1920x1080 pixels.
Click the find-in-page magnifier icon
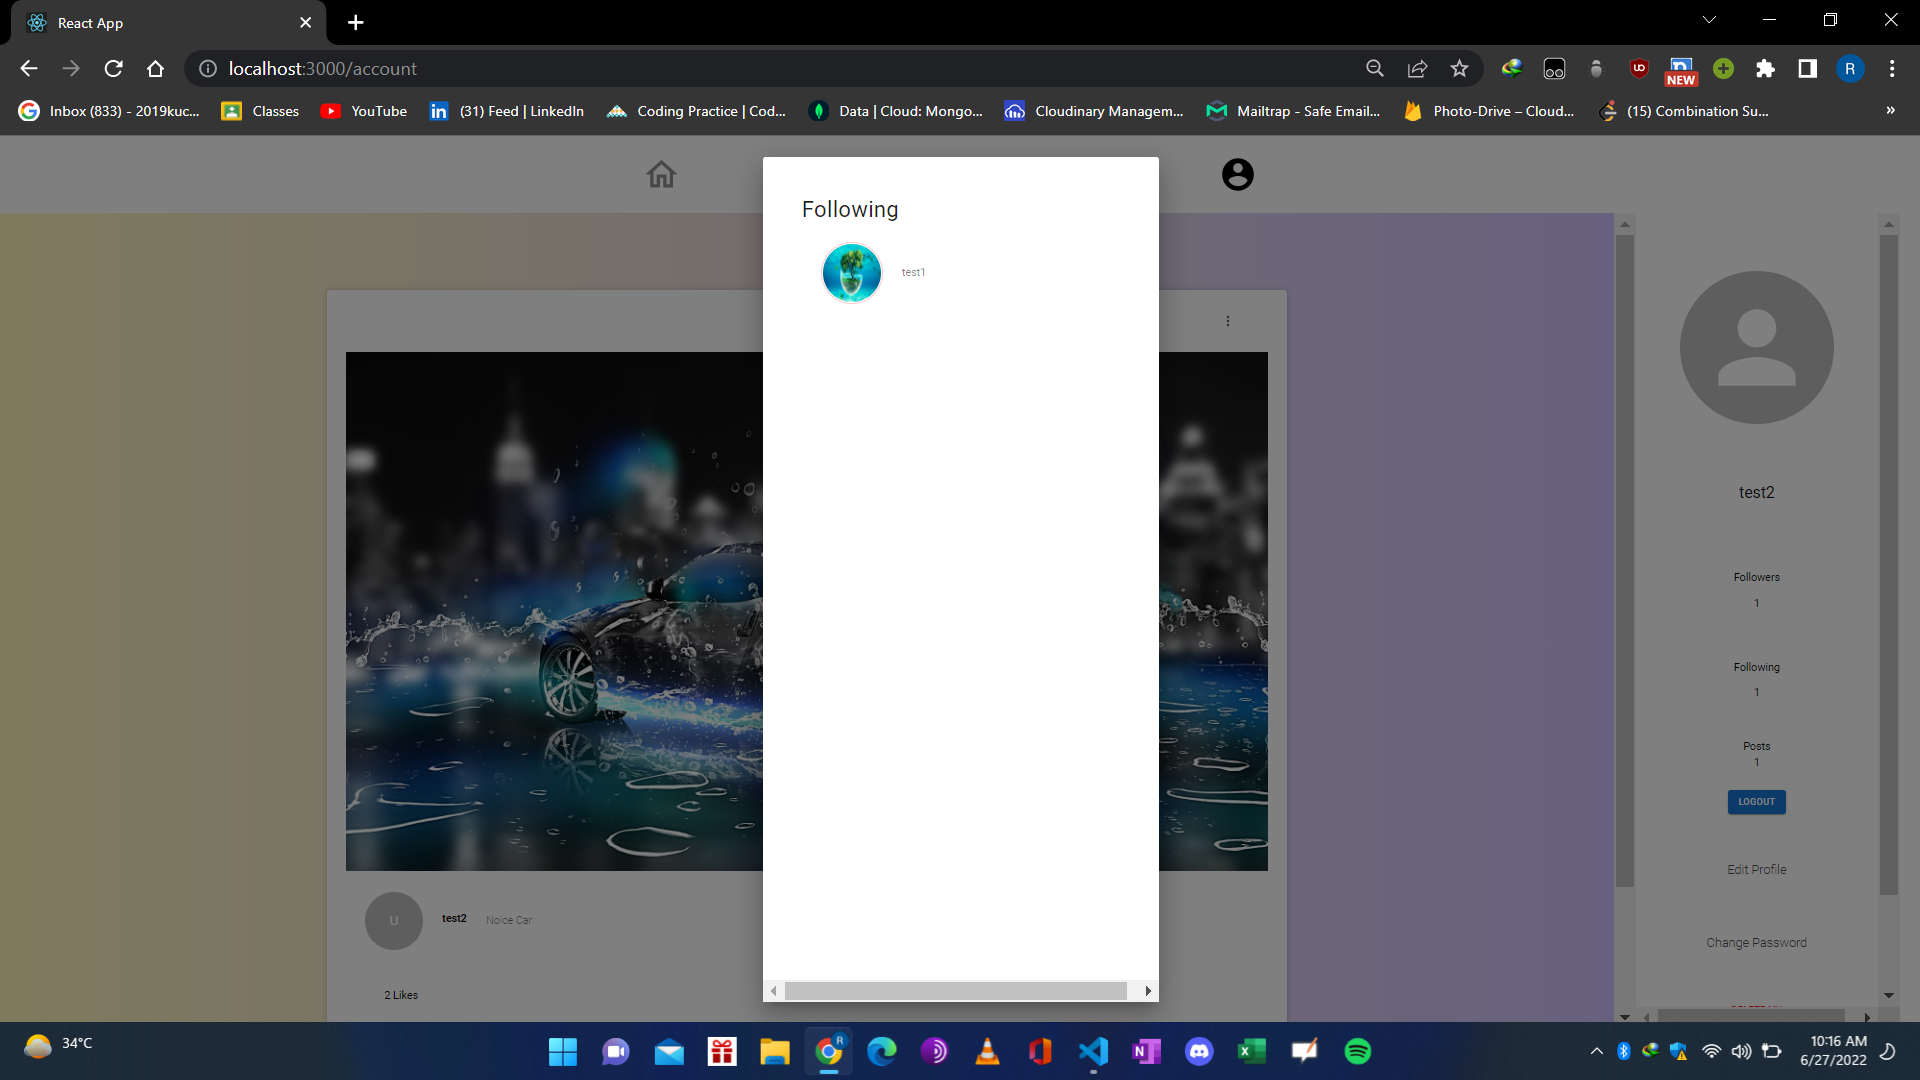[1375, 68]
